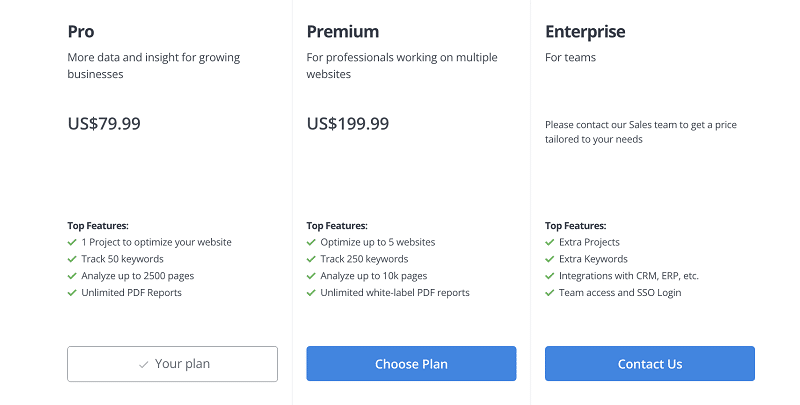The width and height of the screenshot is (800, 405).
Task: Select the Premium plan heading
Action: (x=343, y=32)
